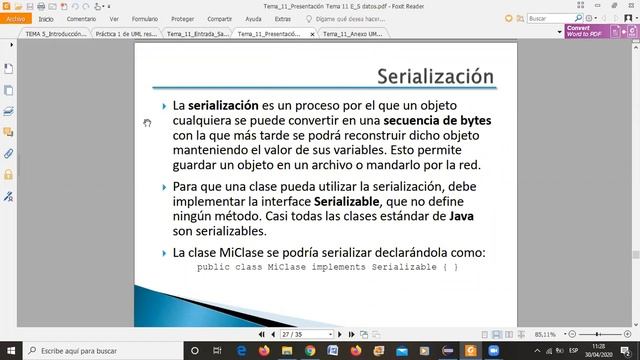
Task: Open the Ver ribbon tab
Action: coord(114,19)
